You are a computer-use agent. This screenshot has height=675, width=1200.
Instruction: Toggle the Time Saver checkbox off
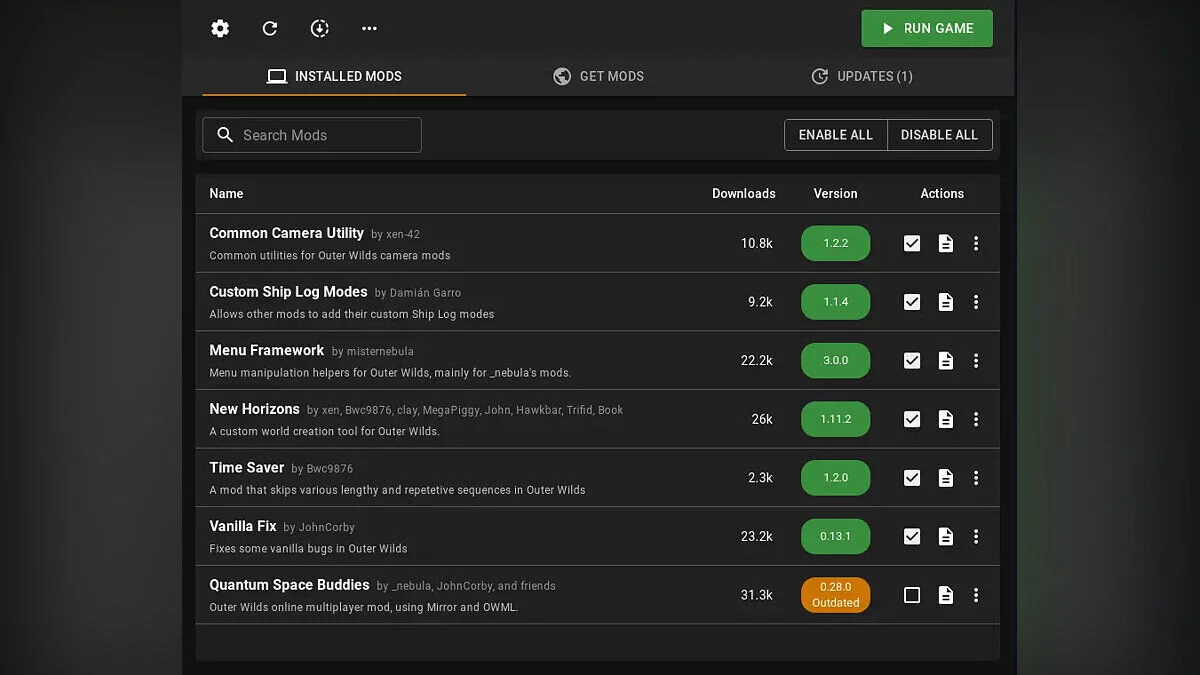[912, 478]
